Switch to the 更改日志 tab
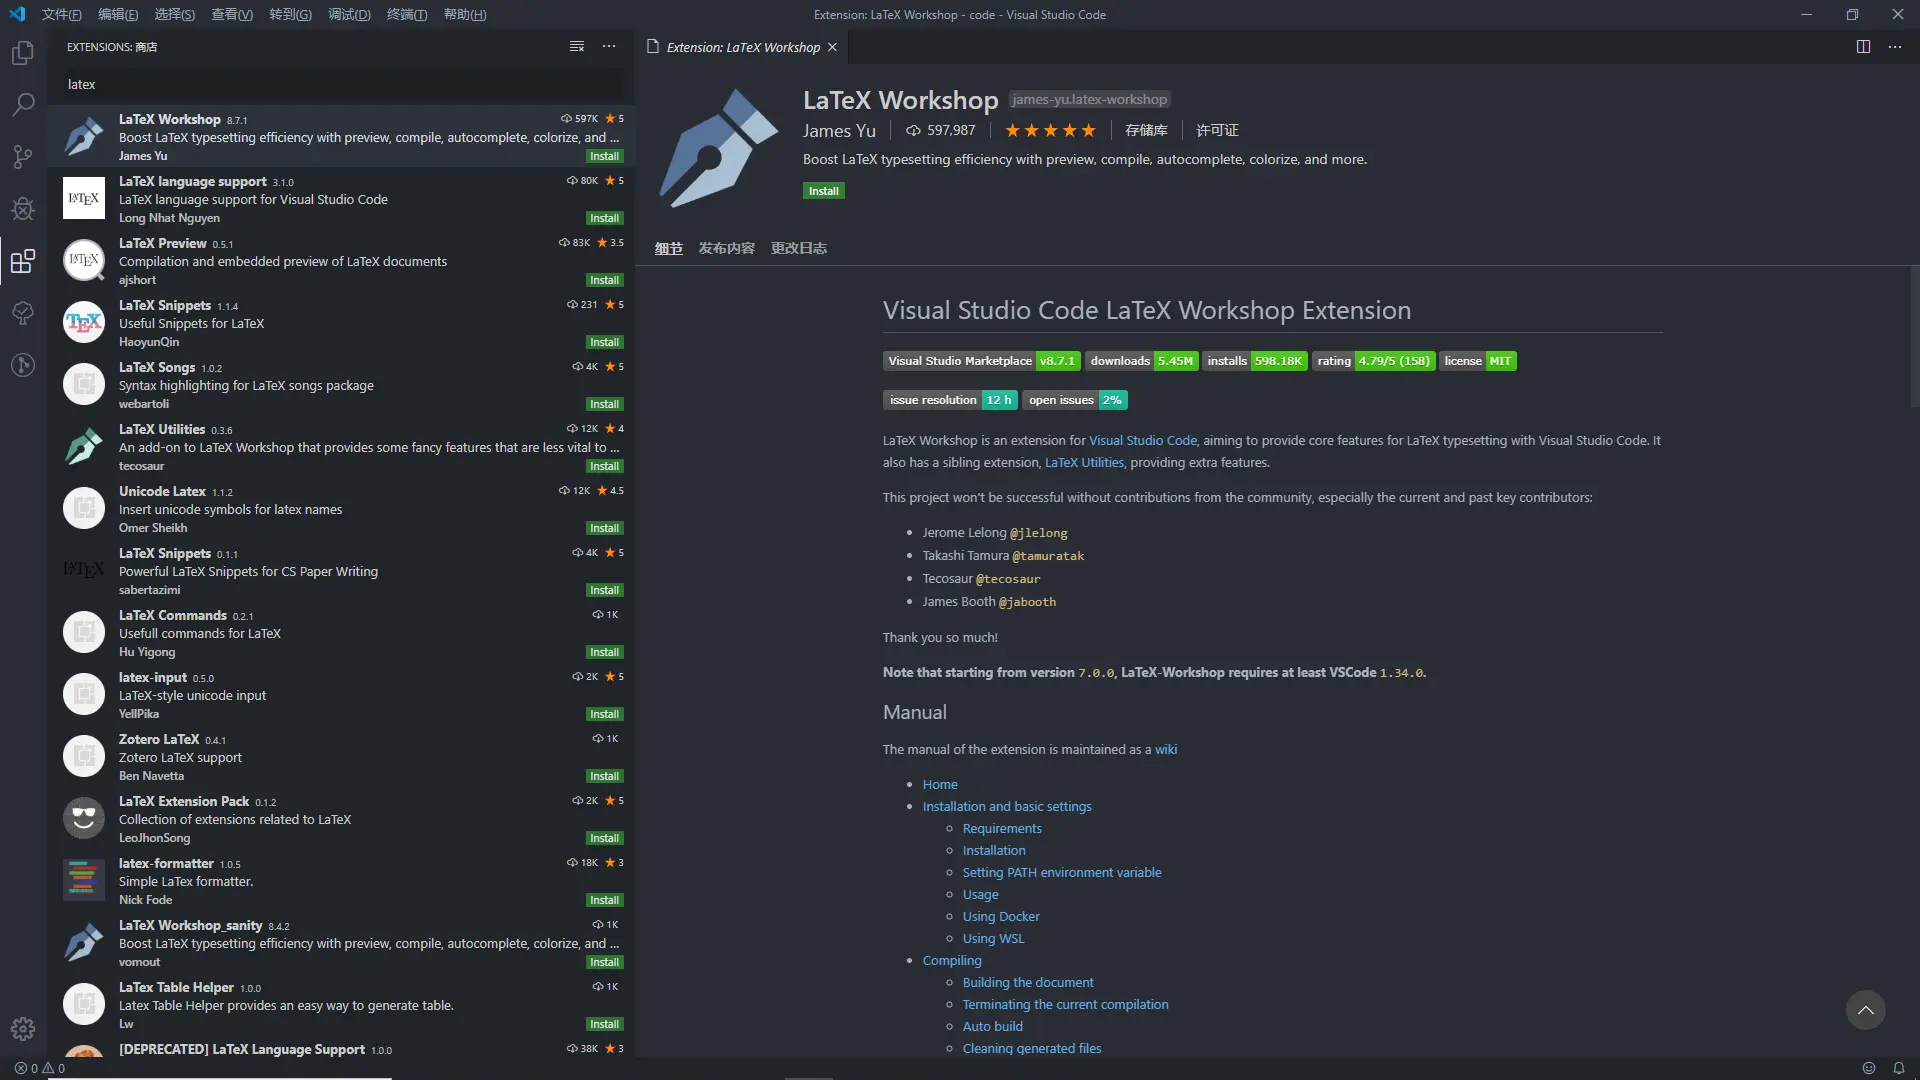This screenshot has width=1920, height=1080. [798, 247]
